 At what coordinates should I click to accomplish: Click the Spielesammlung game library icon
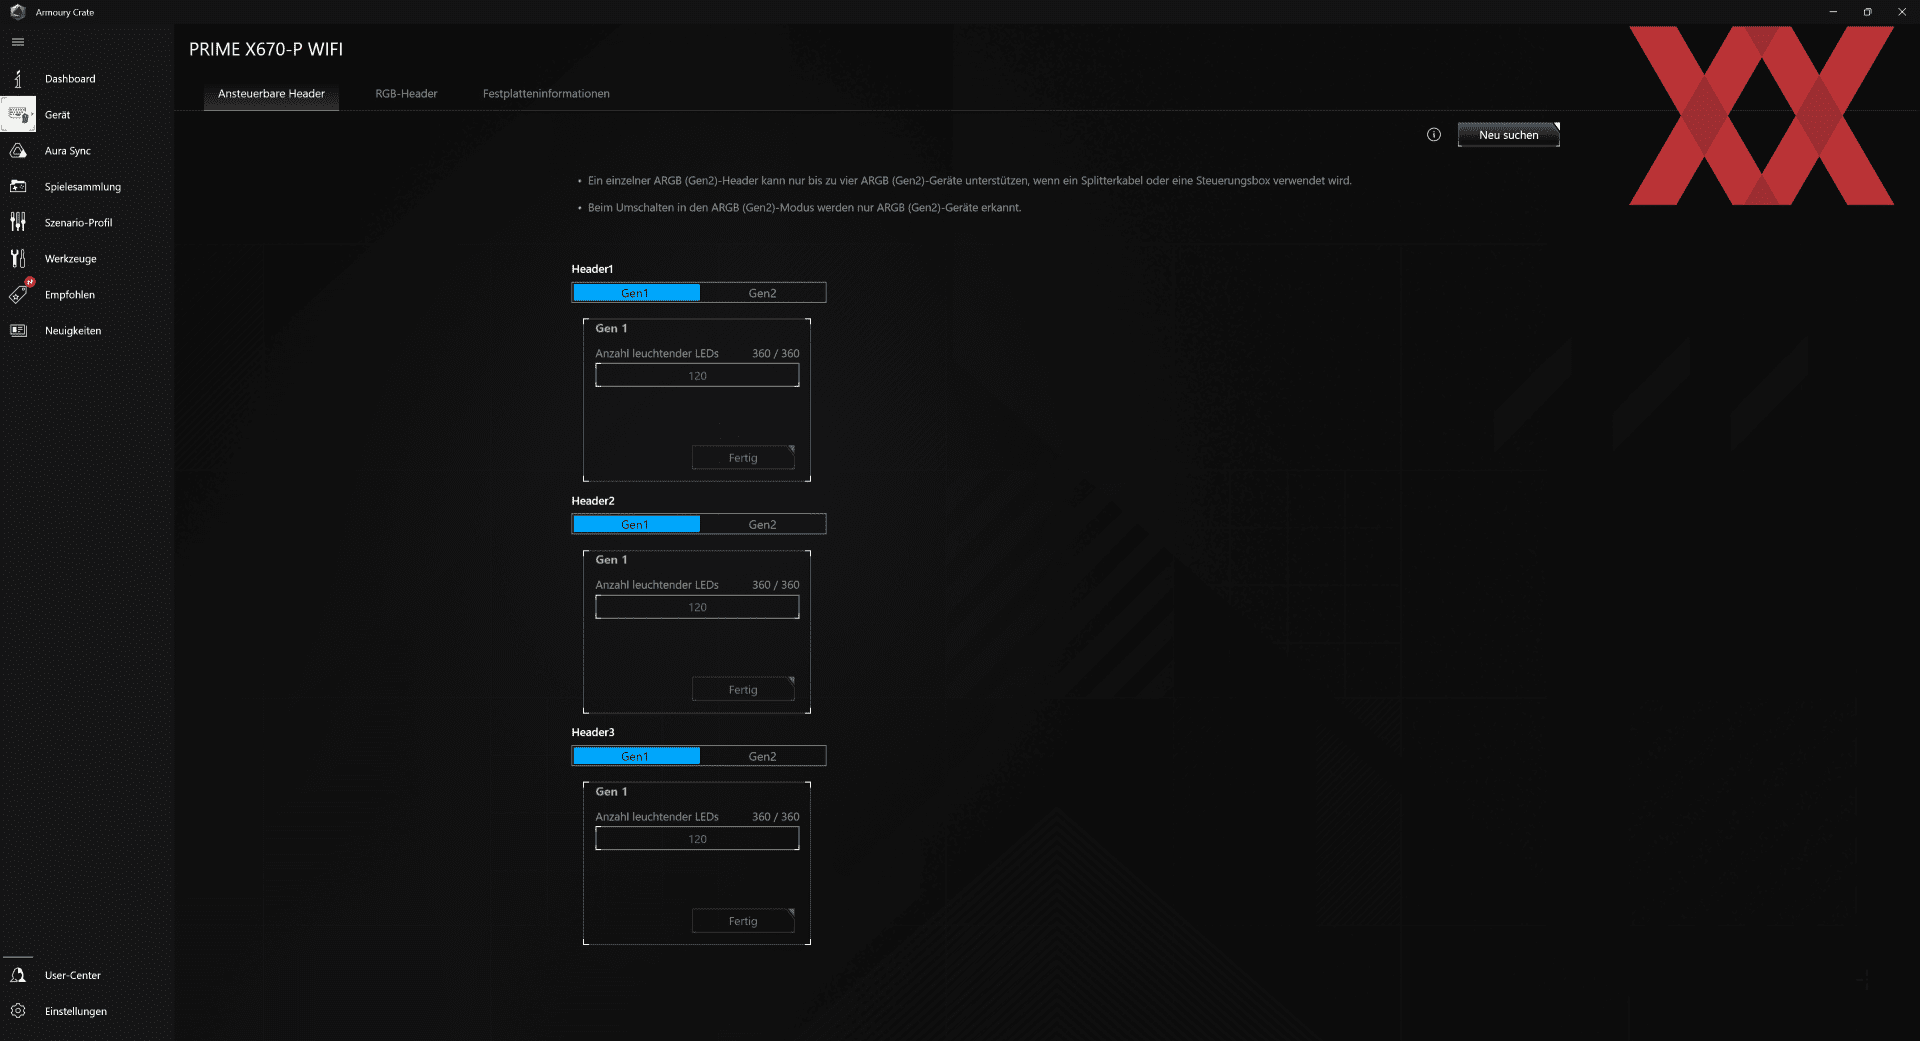click(x=18, y=187)
